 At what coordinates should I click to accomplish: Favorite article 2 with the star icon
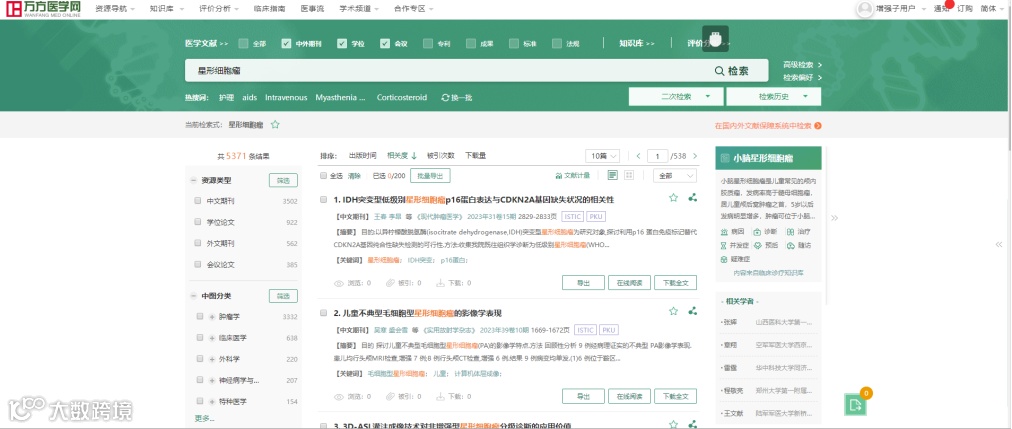tap(674, 311)
